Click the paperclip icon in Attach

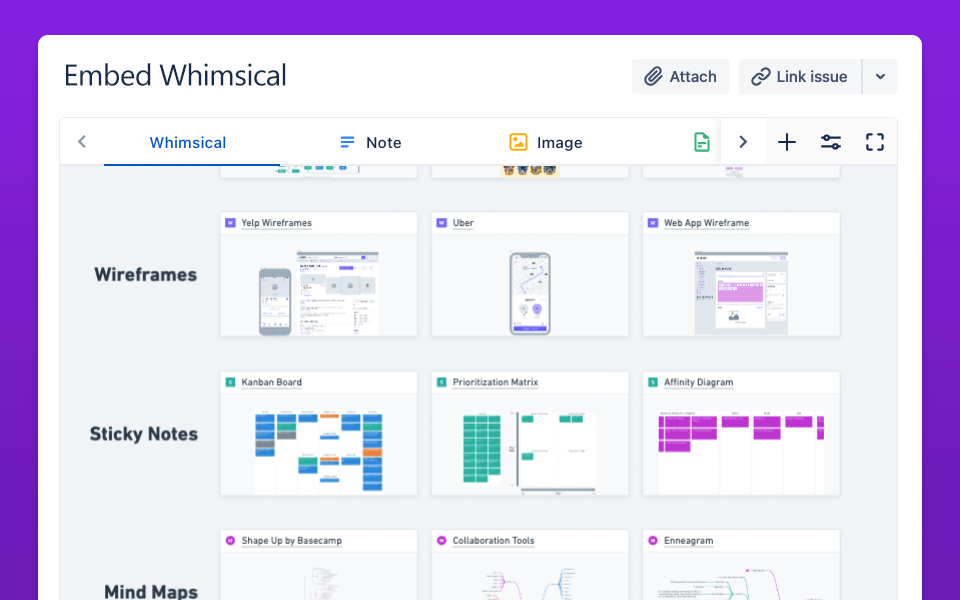point(653,77)
